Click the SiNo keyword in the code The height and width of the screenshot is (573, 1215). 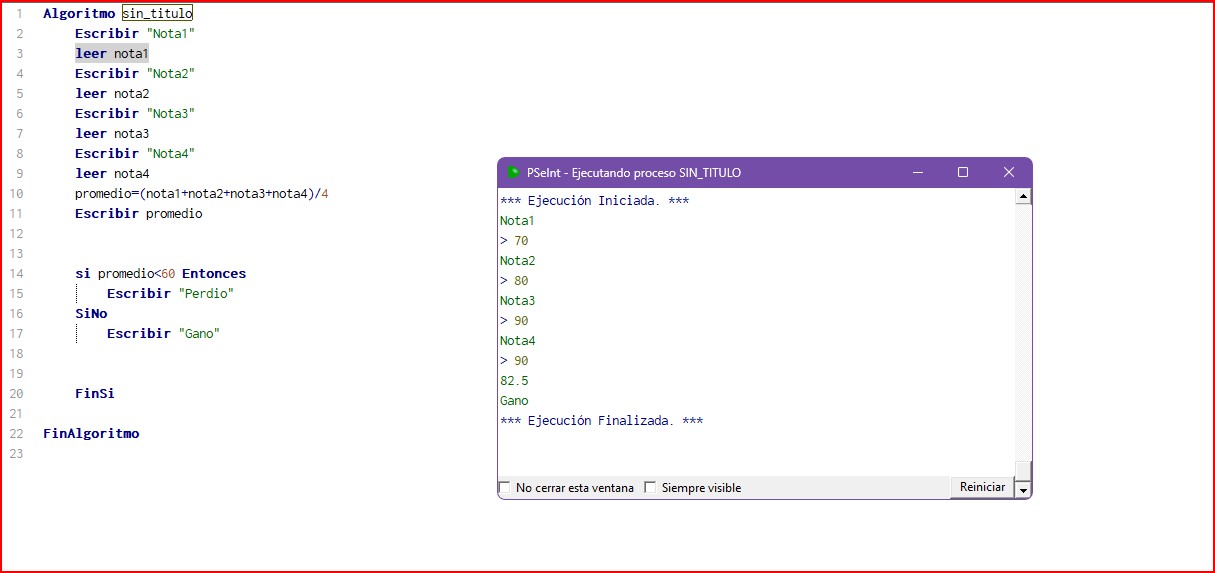91,313
